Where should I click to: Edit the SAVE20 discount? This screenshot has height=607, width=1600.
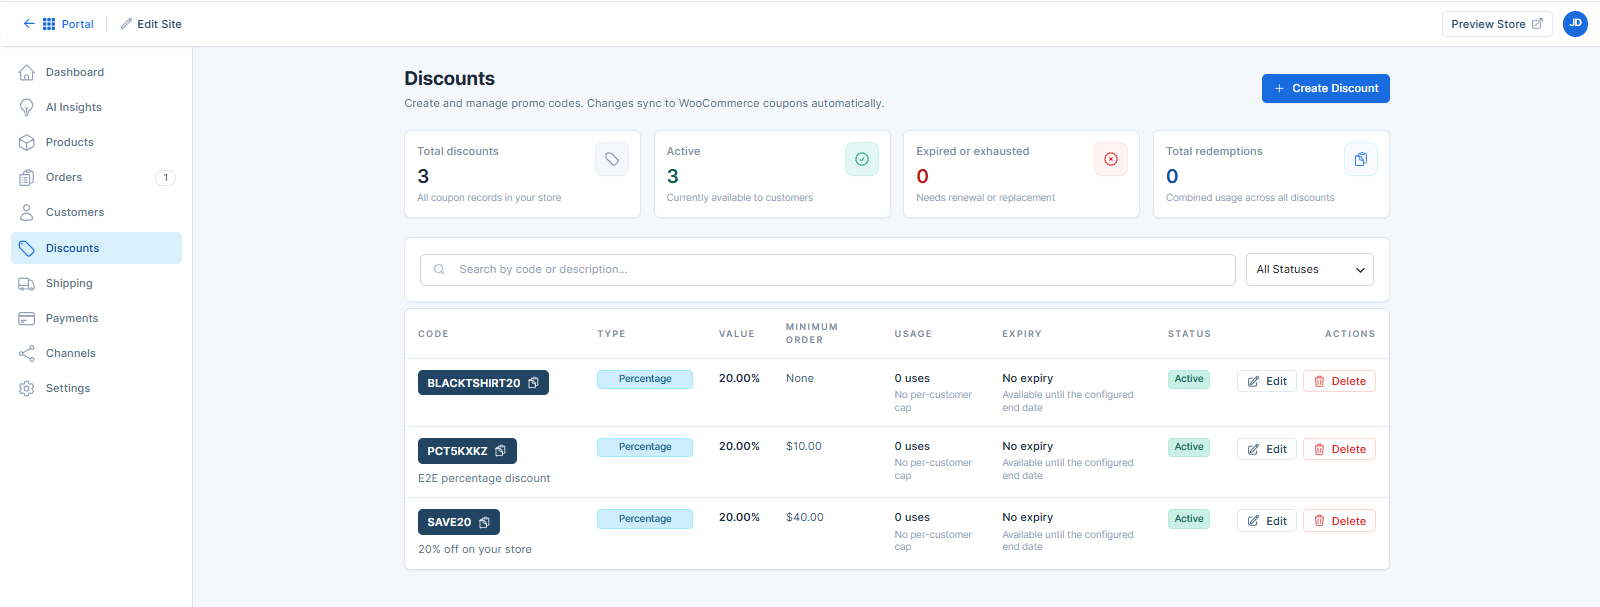click(1267, 521)
